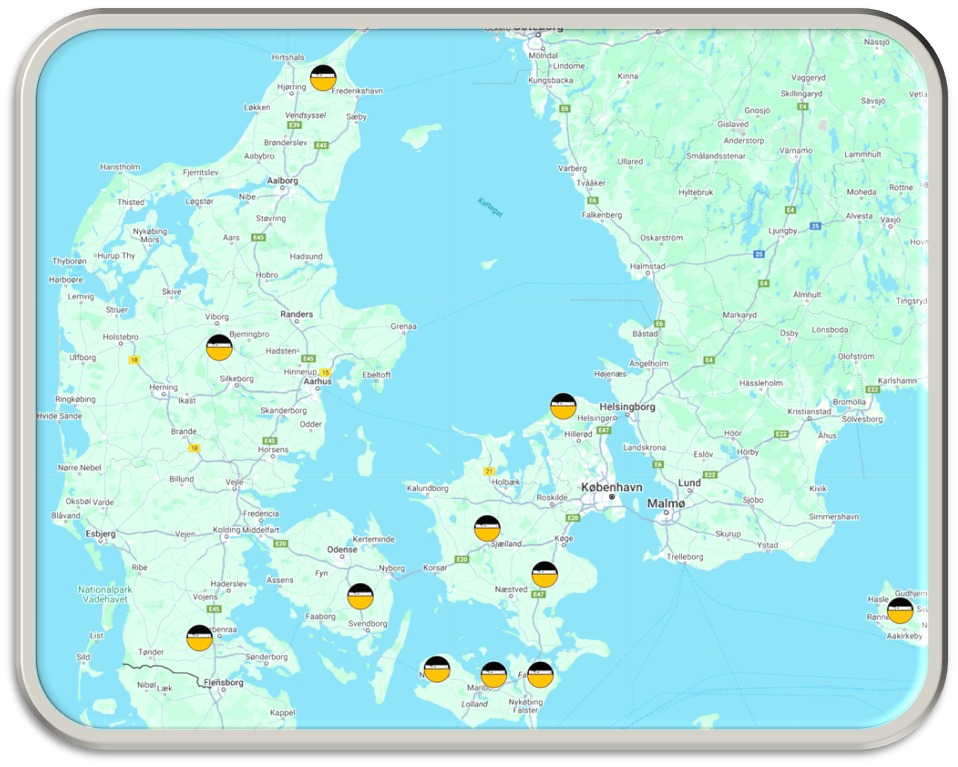Click the McCormick marker at Aabenraa
Image resolution: width=958 pixels, height=767 pixels.
click(199, 638)
